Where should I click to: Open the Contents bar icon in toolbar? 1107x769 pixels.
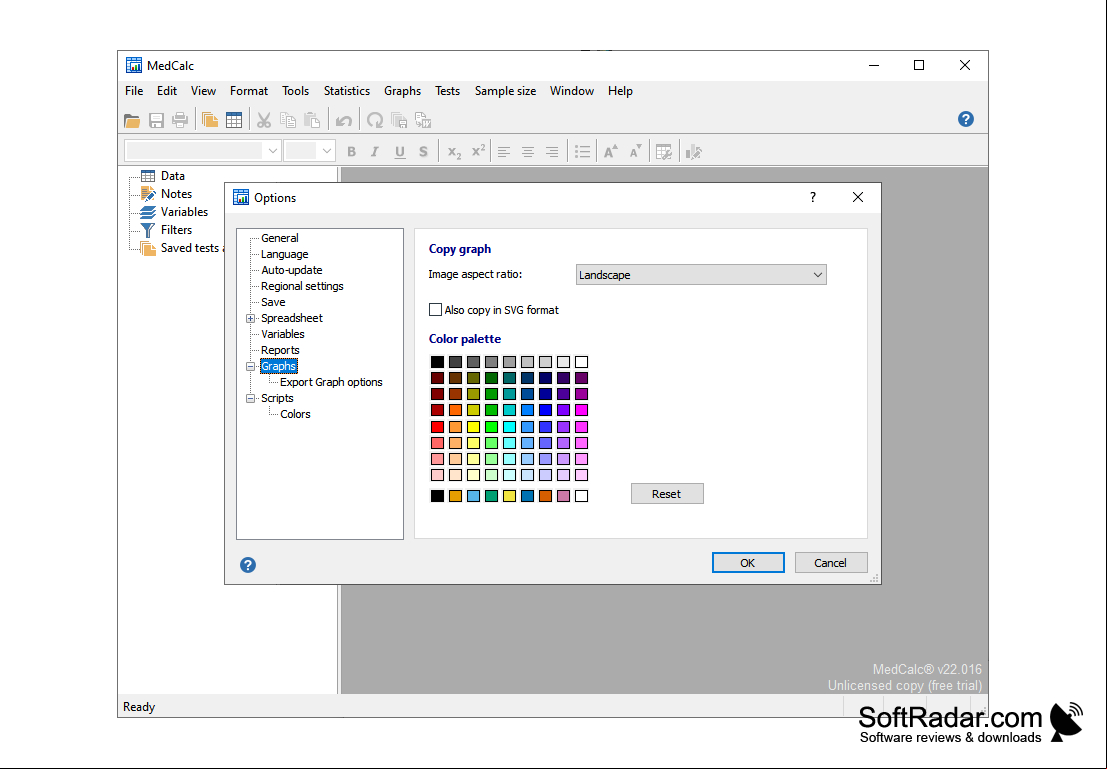[x=210, y=121]
